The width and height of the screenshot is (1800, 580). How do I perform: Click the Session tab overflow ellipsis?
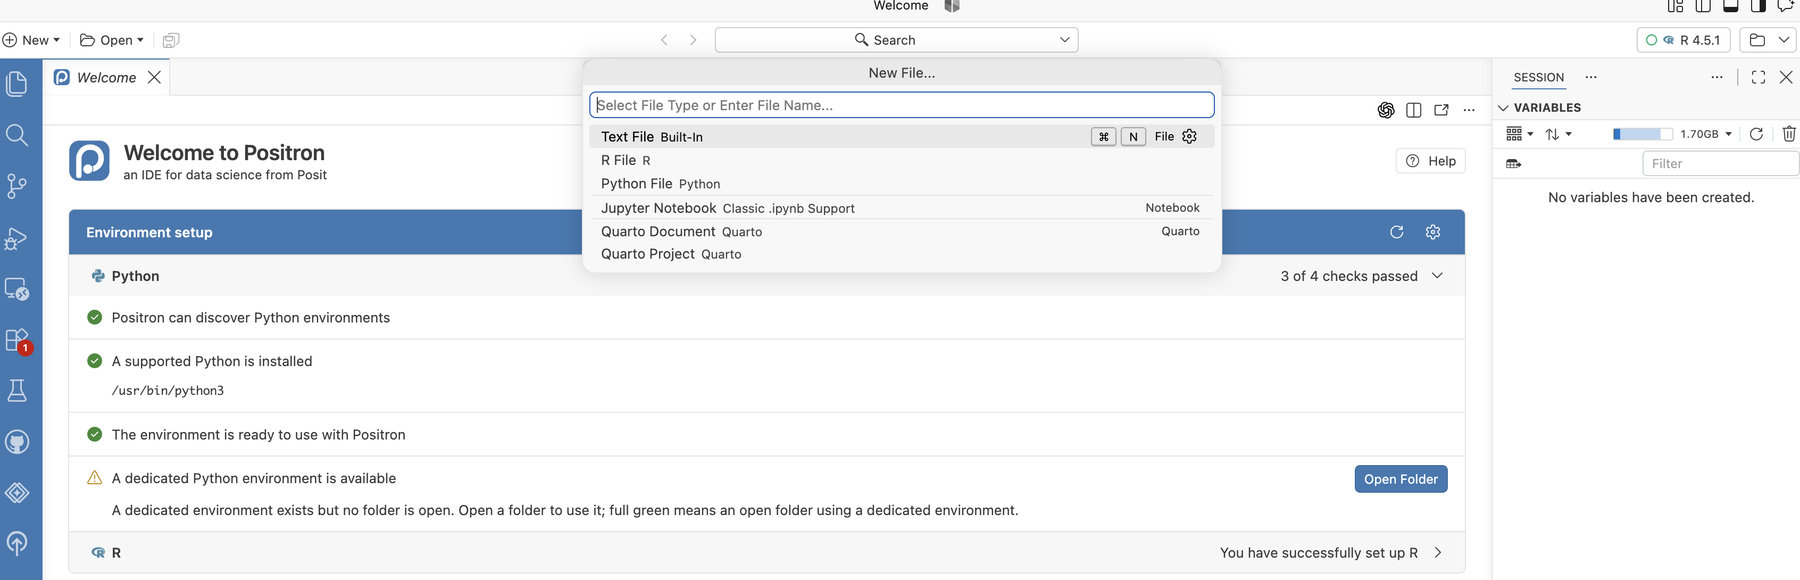click(x=1591, y=77)
